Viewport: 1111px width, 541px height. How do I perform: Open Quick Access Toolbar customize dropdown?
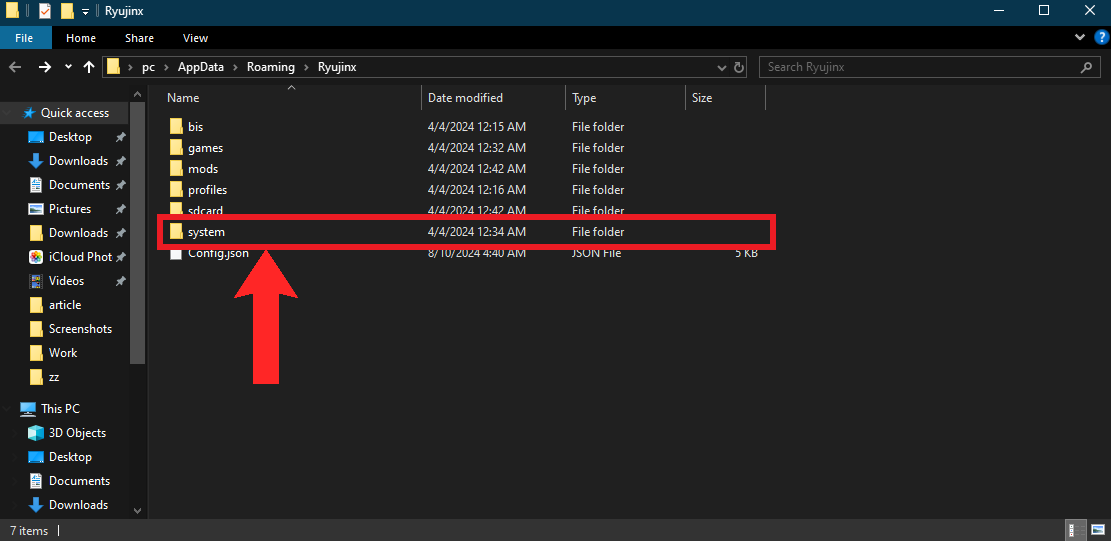tap(86, 12)
